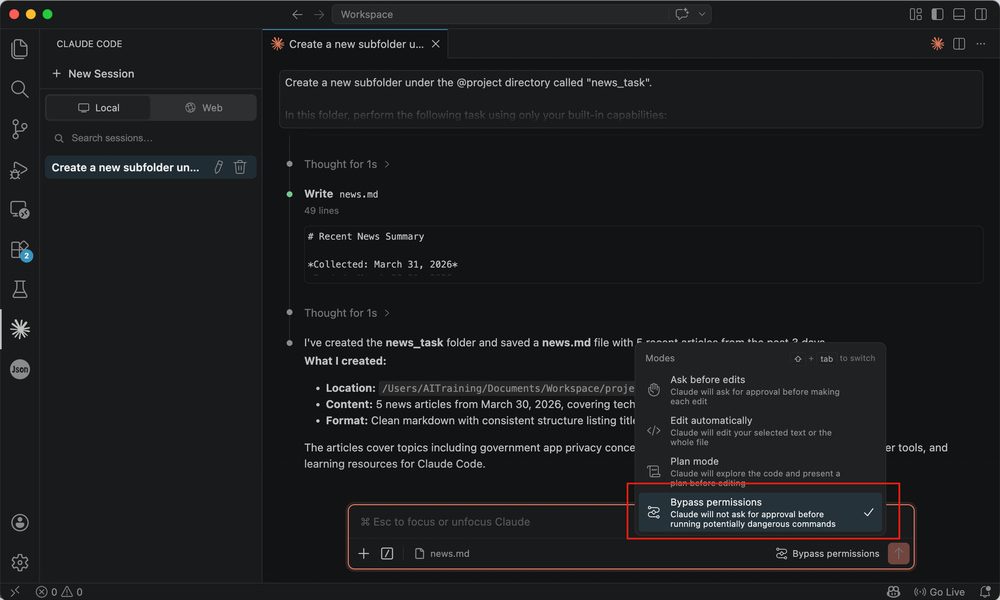The image size is (1000, 600).
Task: Switch to the Web sessions tab
Action: (203, 108)
